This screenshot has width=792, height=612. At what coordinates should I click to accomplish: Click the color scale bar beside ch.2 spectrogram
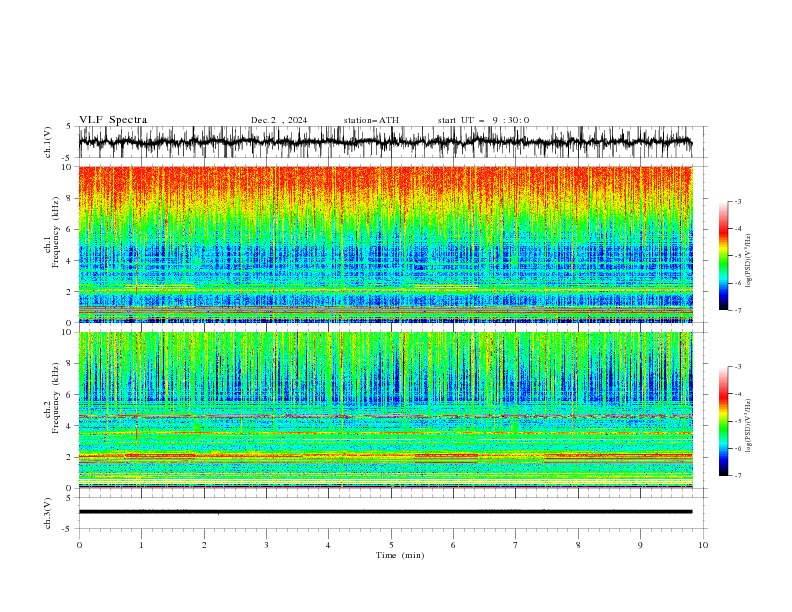click(724, 421)
